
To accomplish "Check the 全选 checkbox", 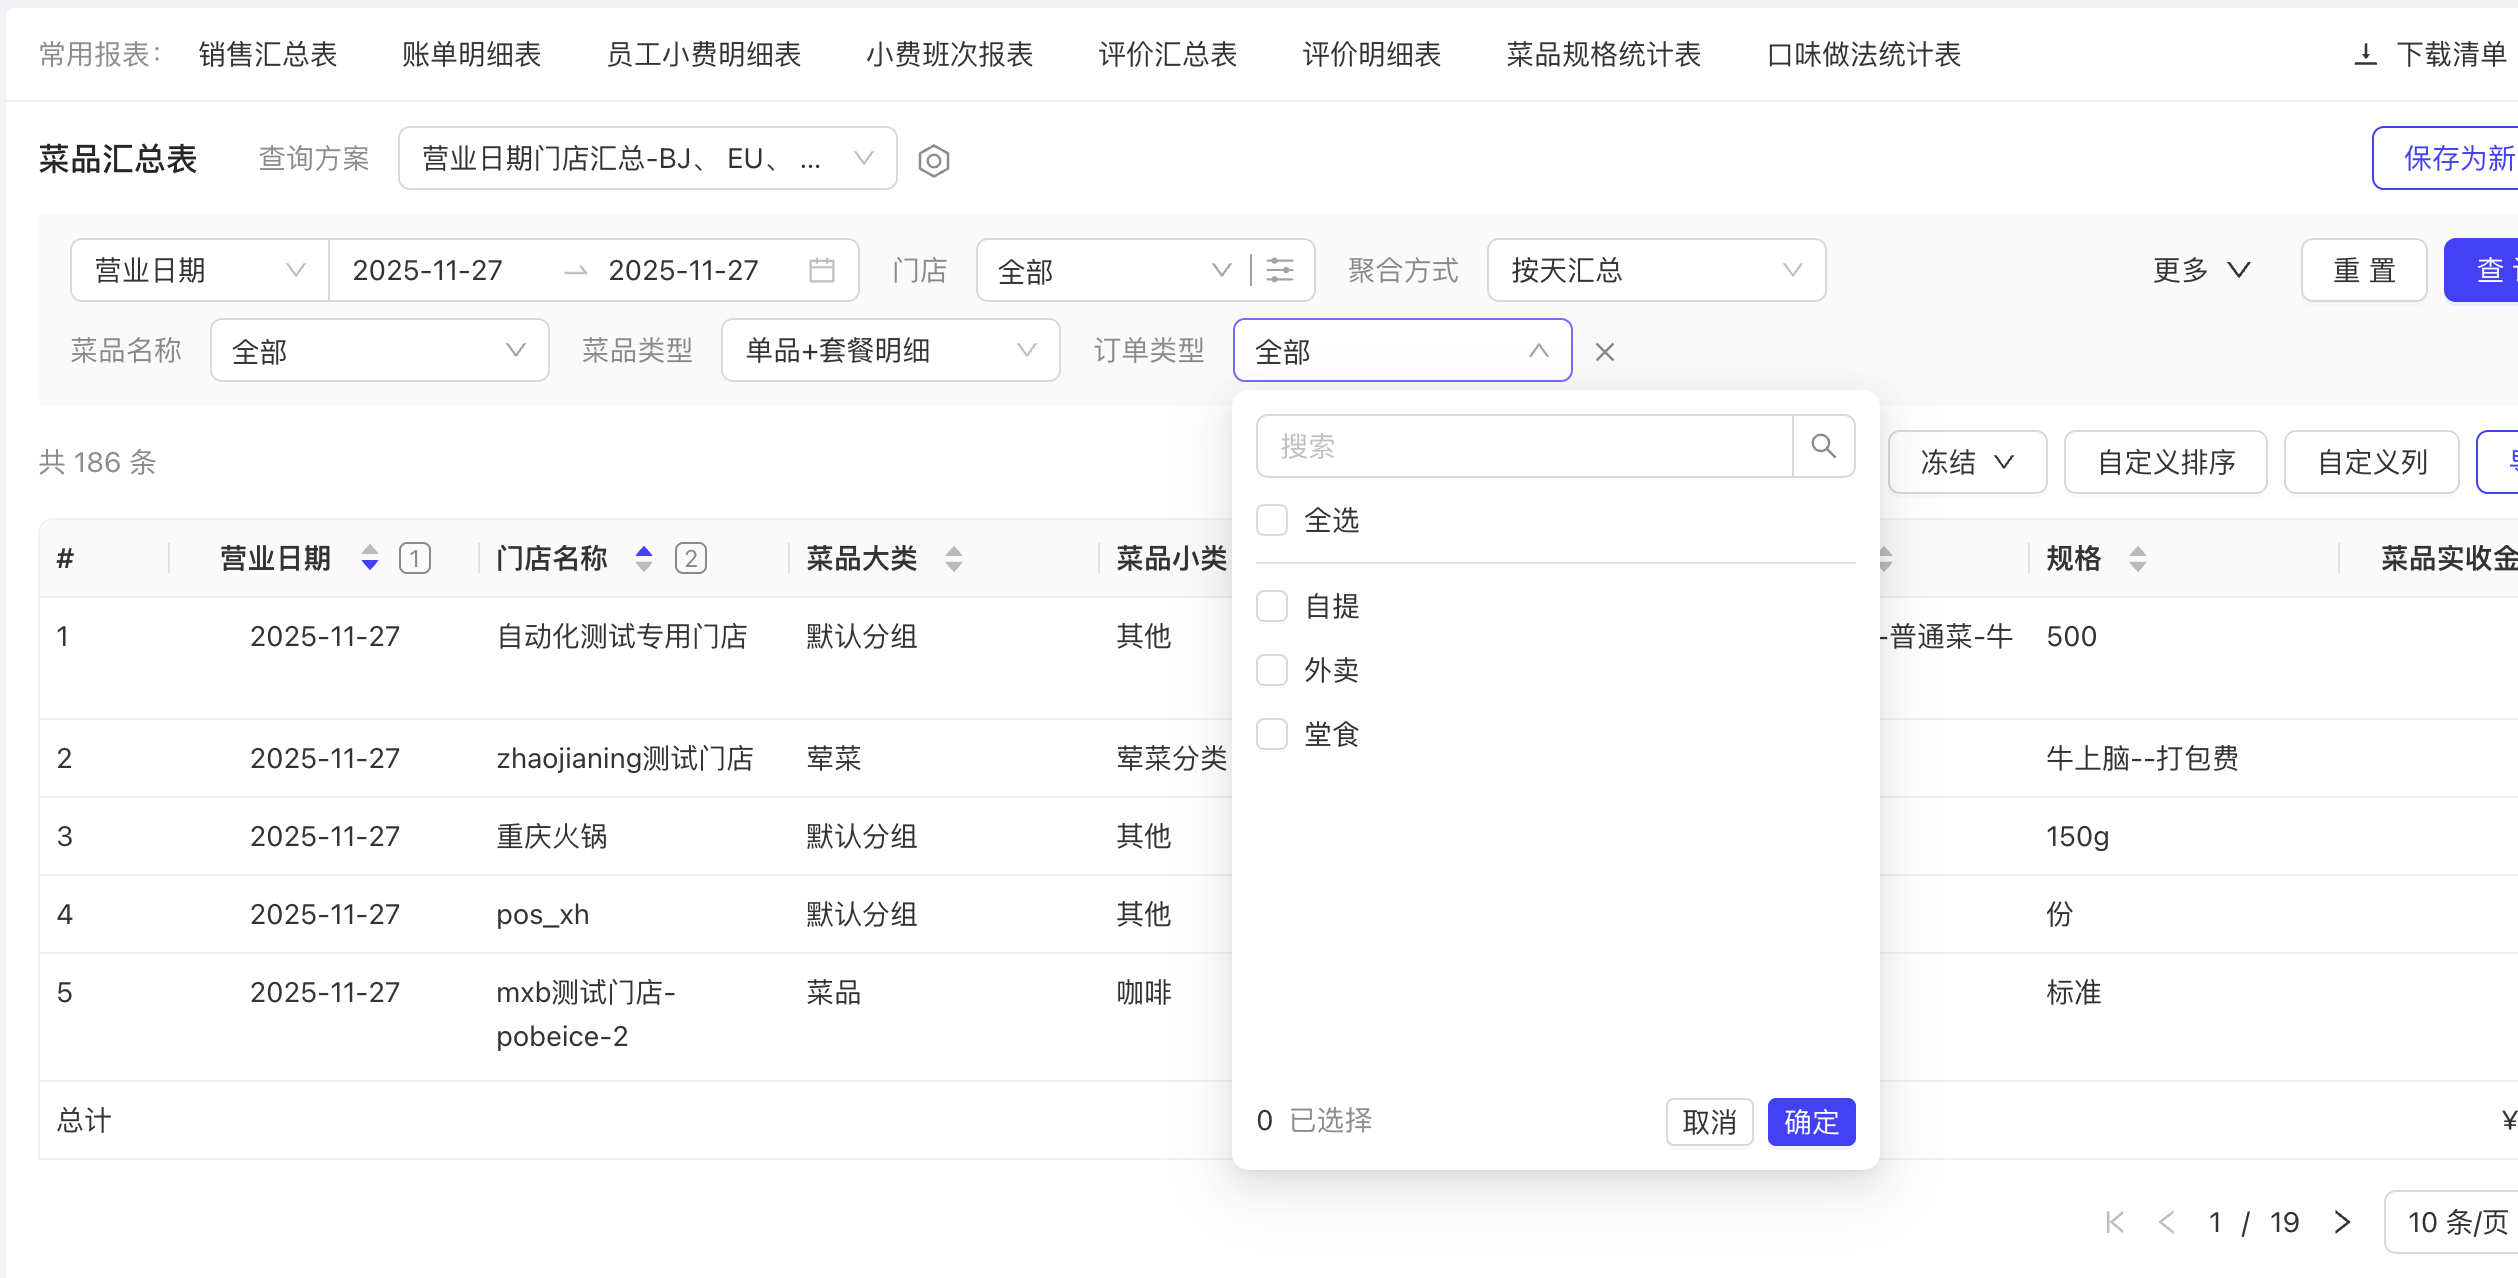I will (x=1271, y=520).
